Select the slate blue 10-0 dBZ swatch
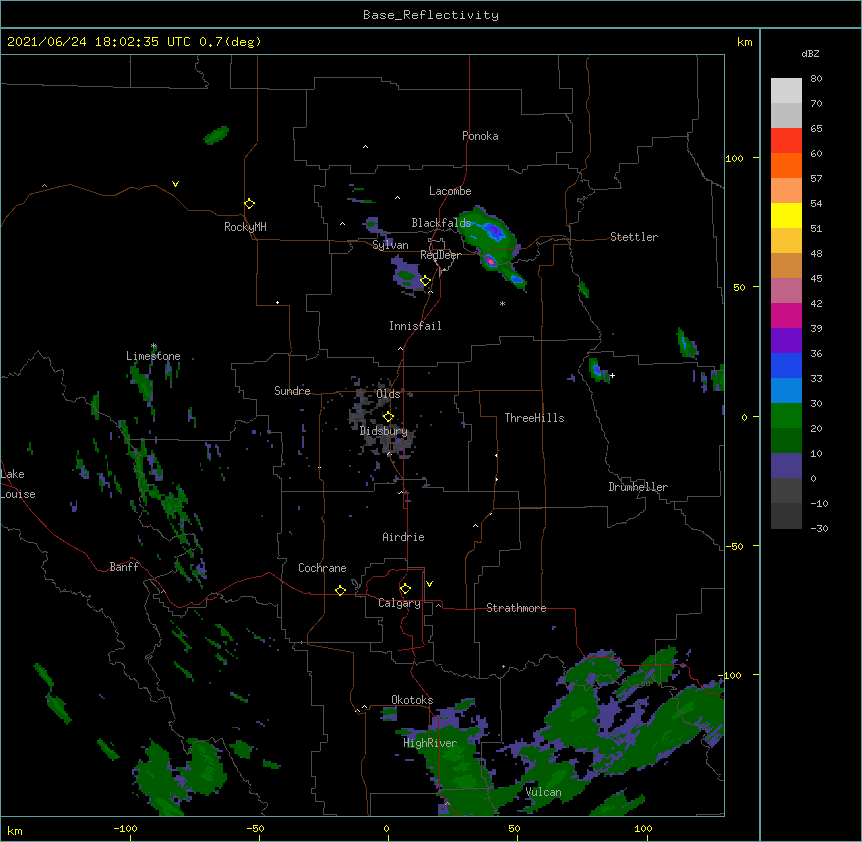 click(786, 466)
